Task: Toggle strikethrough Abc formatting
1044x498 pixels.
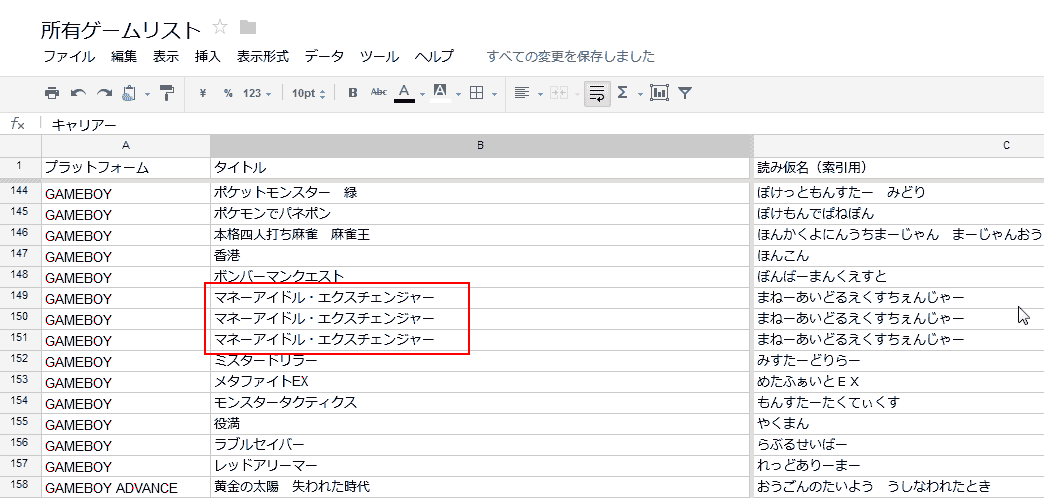Action: [378, 93]
